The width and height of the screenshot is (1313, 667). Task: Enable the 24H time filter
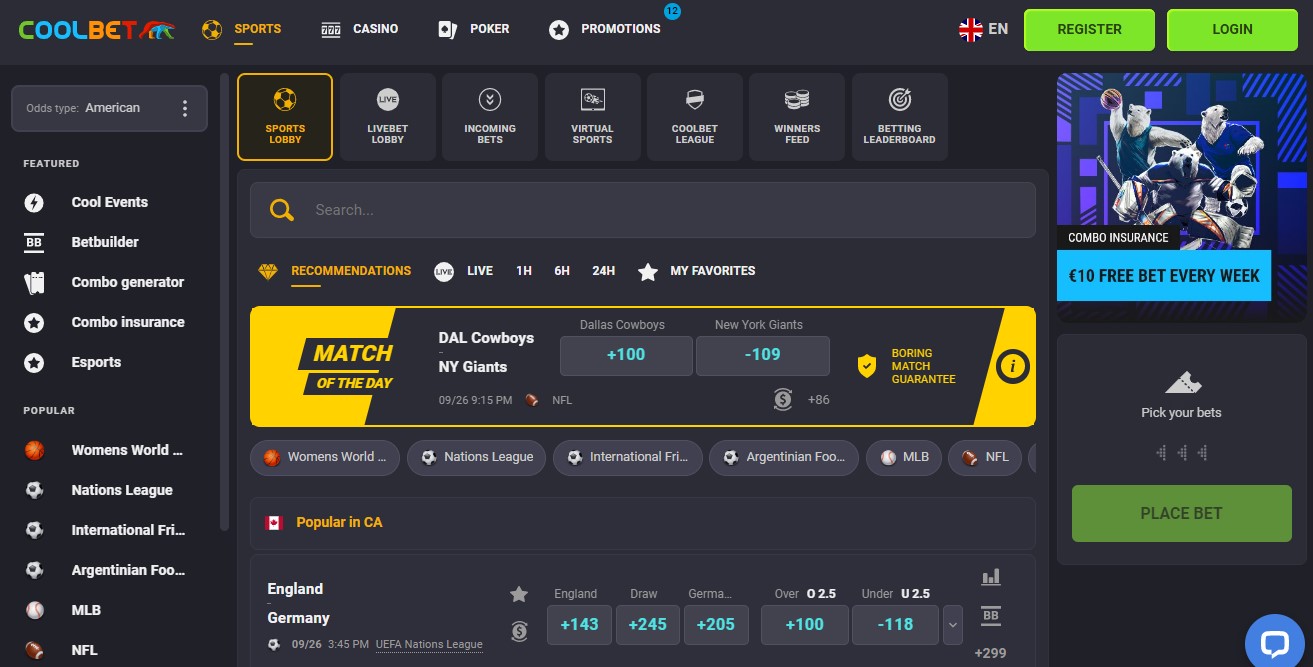tap(603, 270)
